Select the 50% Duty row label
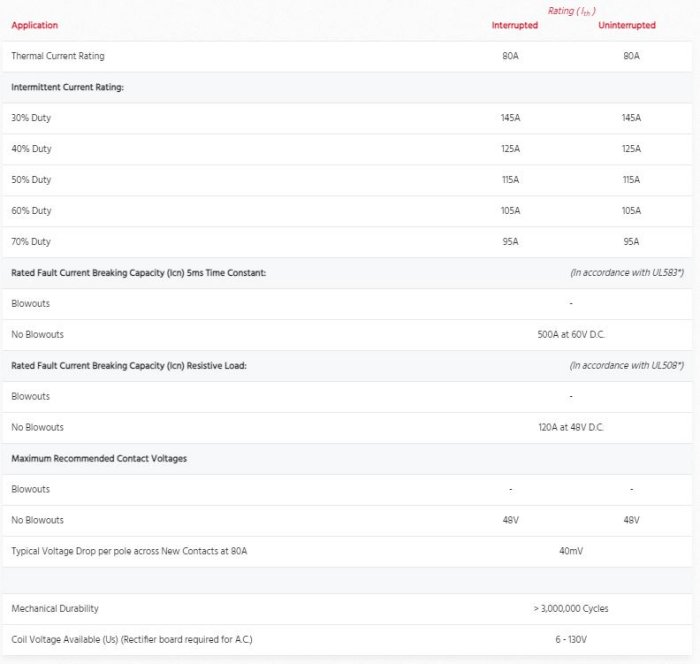Screen dimensions: 700x664 click(x=31, y=180)
